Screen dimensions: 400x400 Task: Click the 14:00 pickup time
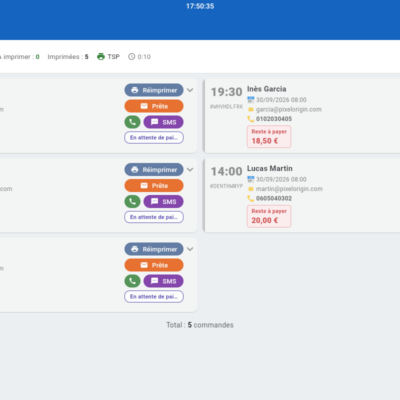pyautogui.click(x=226, y=171)
